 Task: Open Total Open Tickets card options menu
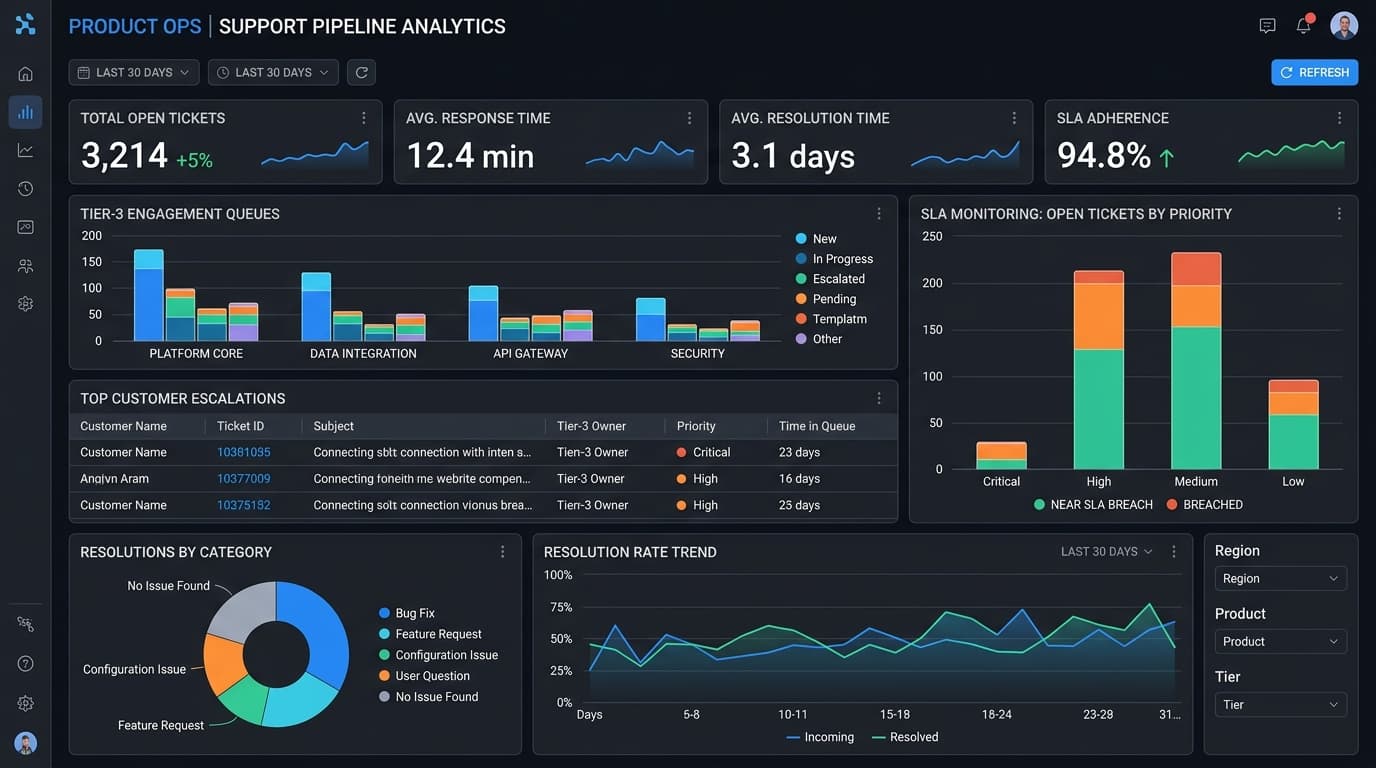click(x=364, y=118)
